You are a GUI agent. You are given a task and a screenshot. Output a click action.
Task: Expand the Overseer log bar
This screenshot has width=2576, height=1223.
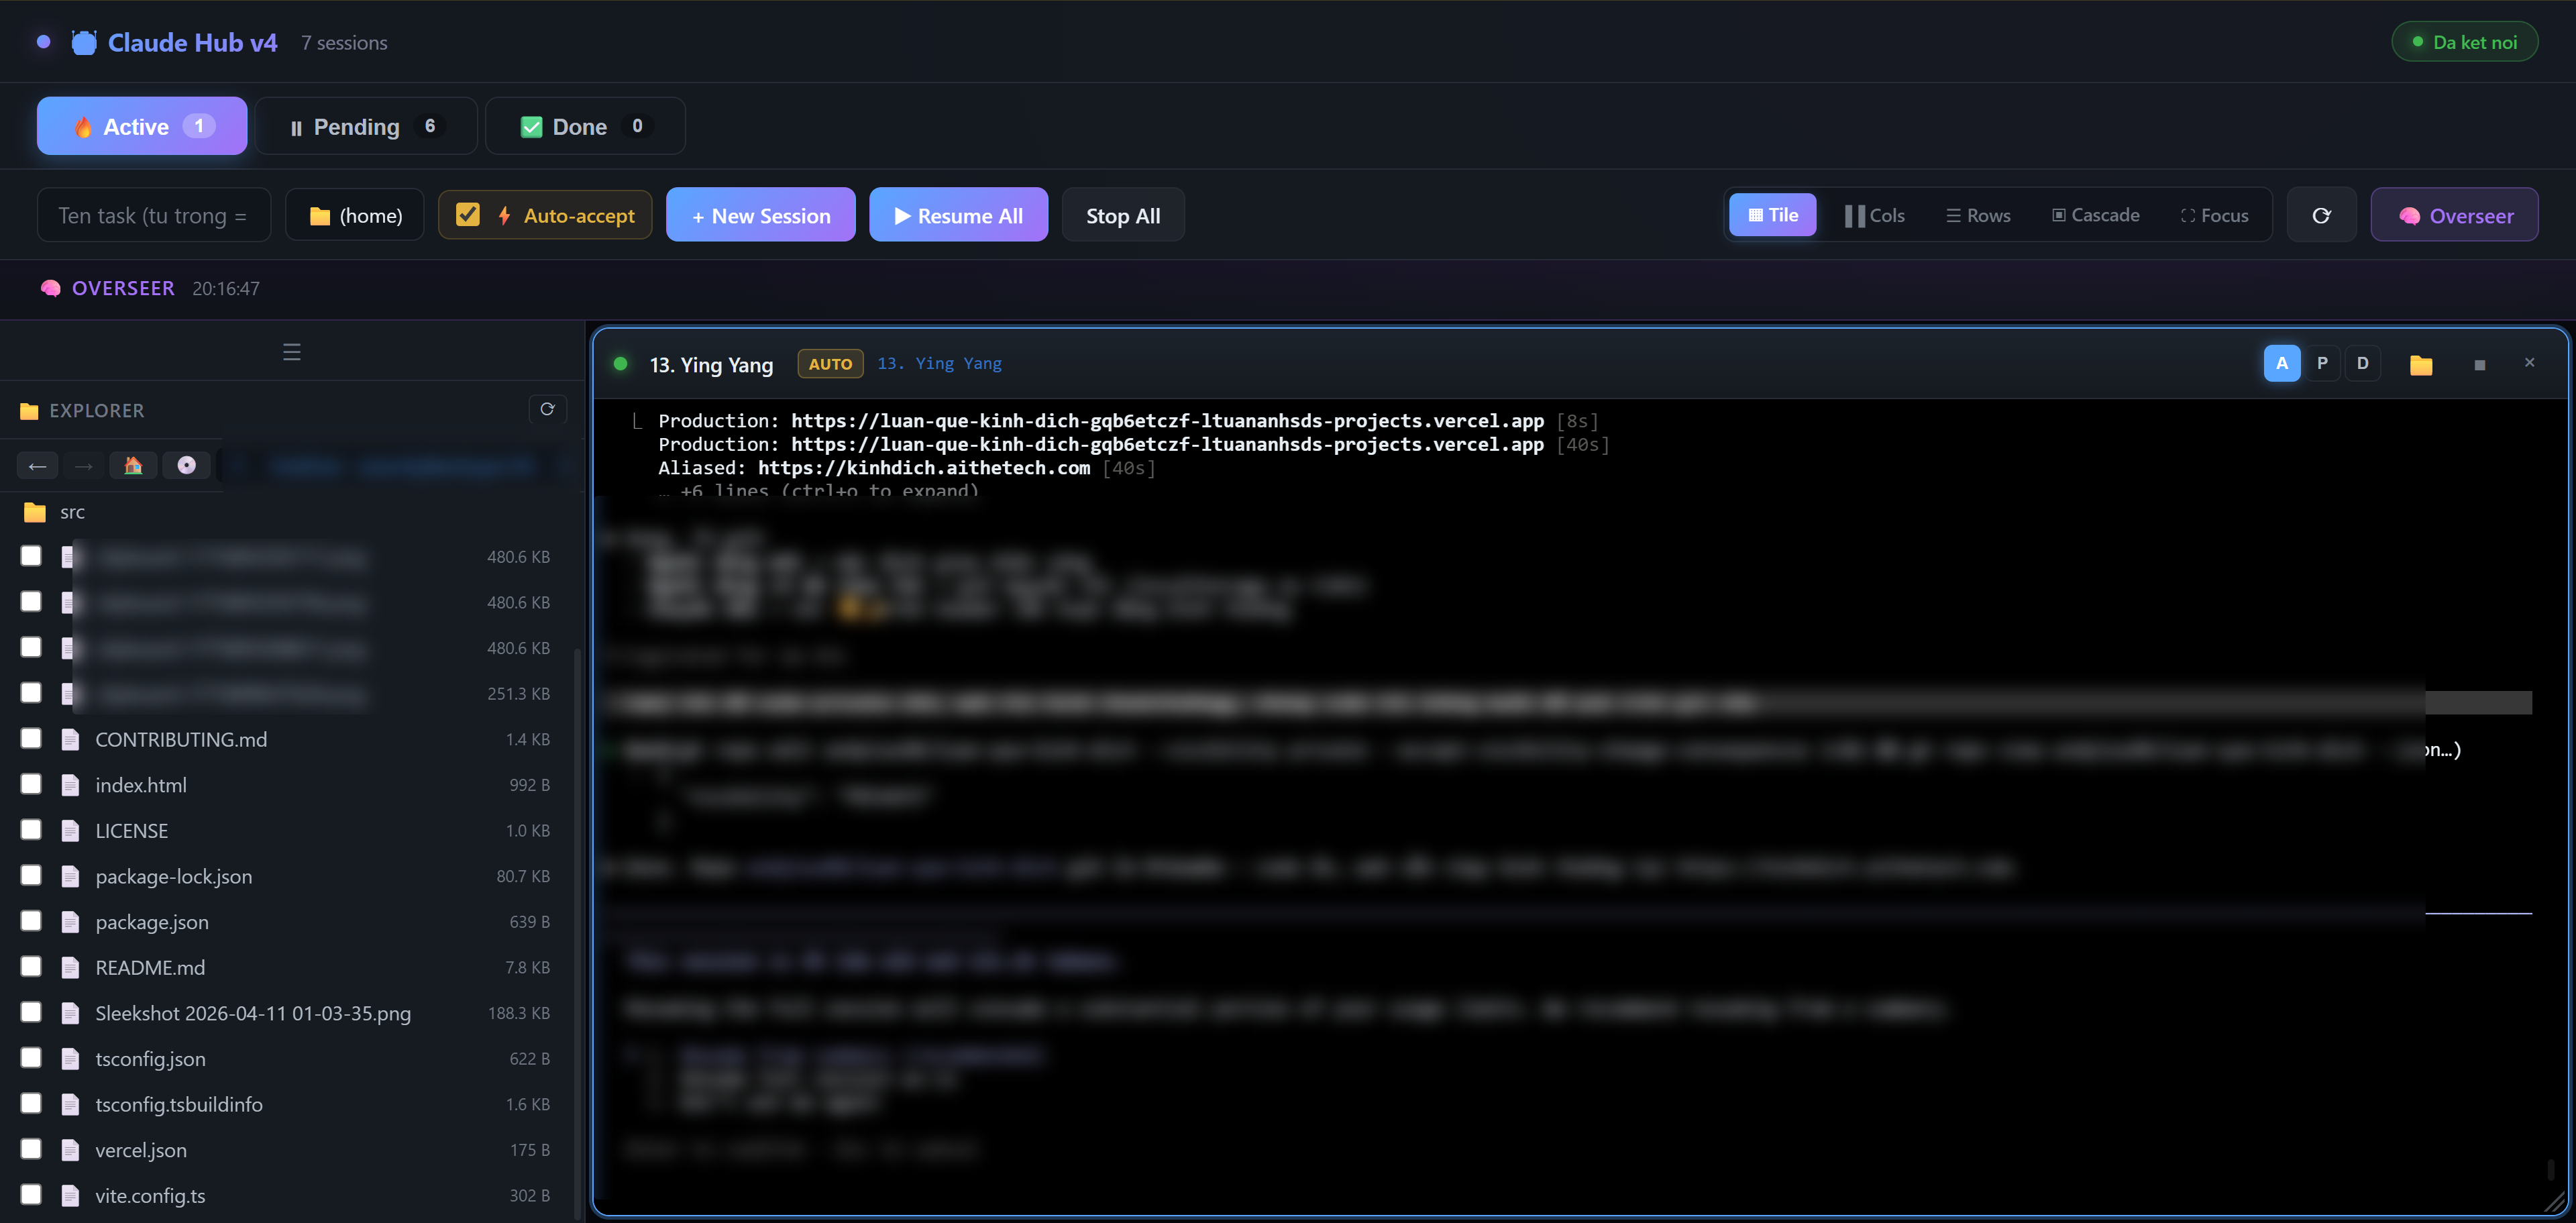(x=123, y=288)
